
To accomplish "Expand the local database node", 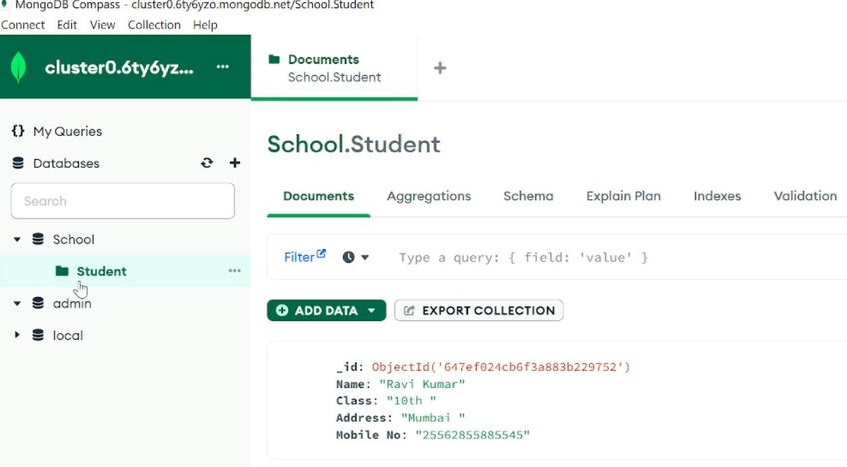I will coord(17,335).
